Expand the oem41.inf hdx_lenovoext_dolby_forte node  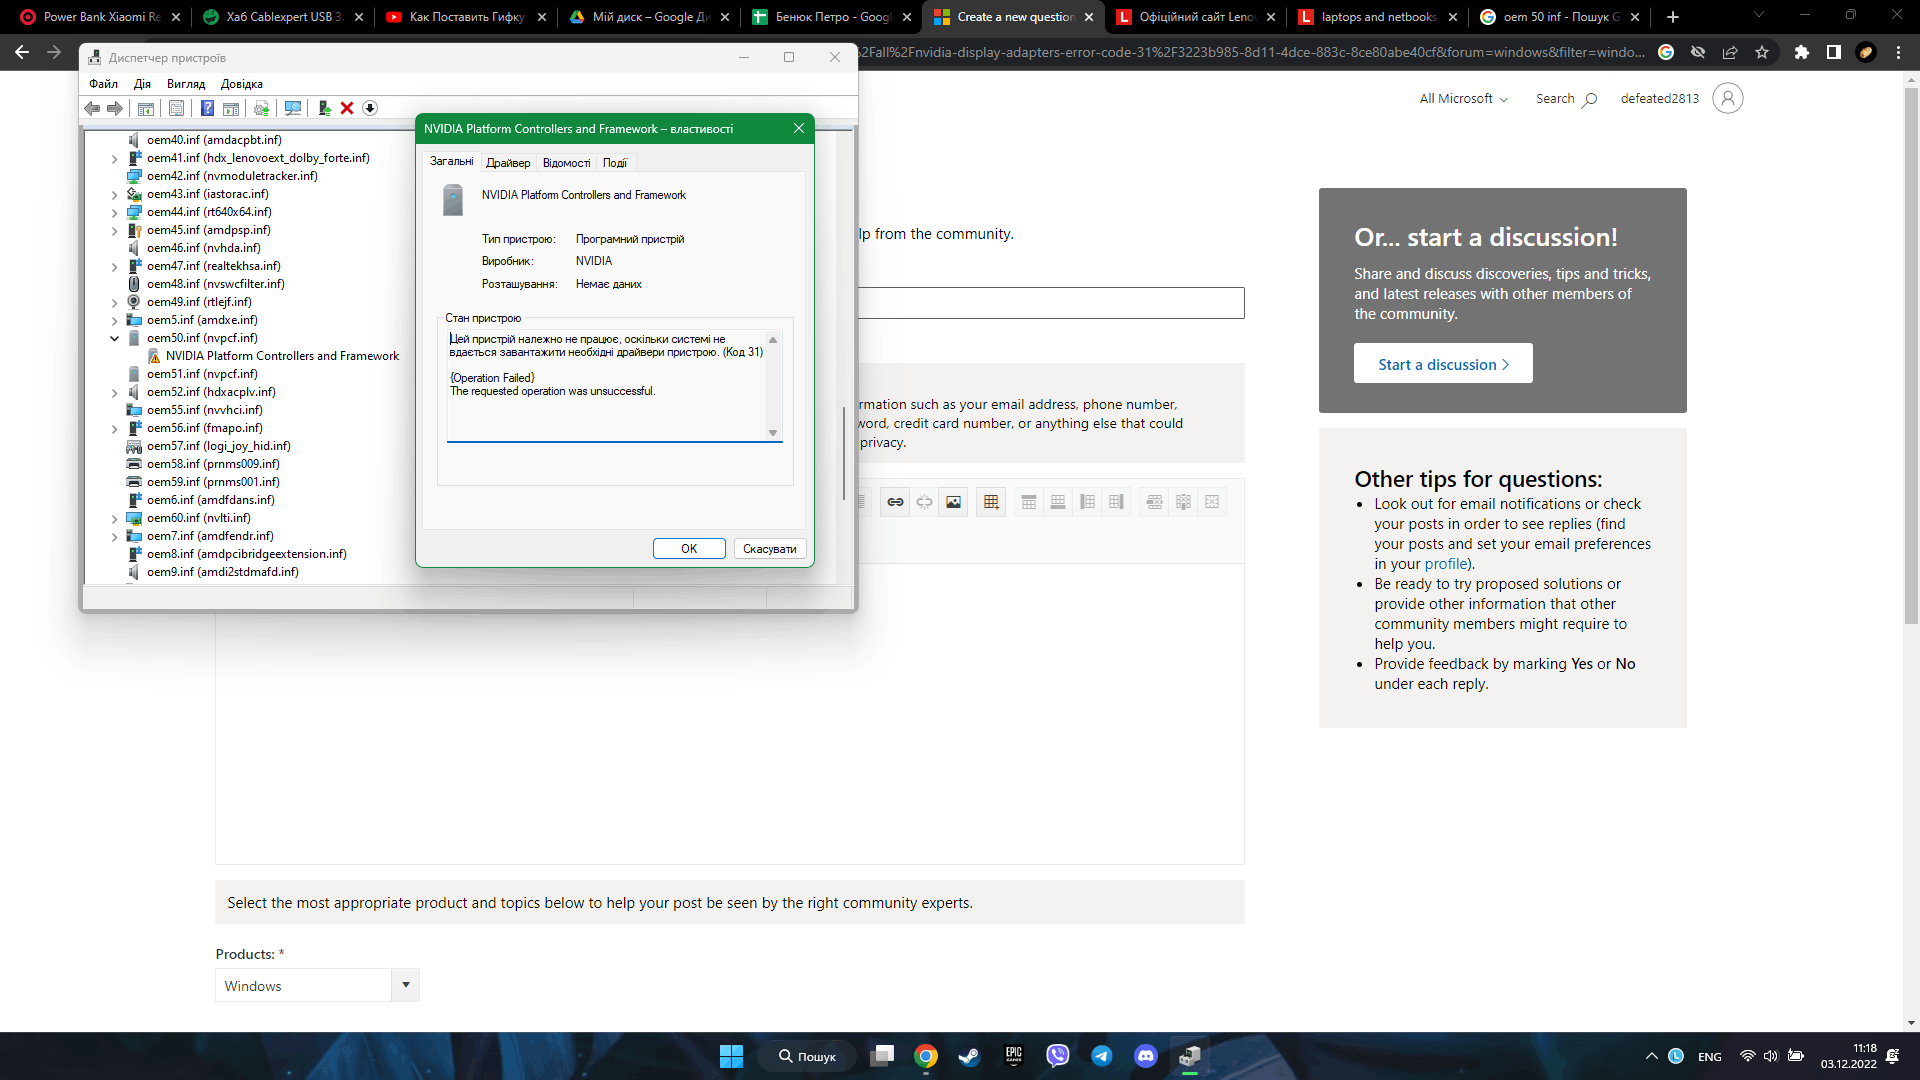114,158
